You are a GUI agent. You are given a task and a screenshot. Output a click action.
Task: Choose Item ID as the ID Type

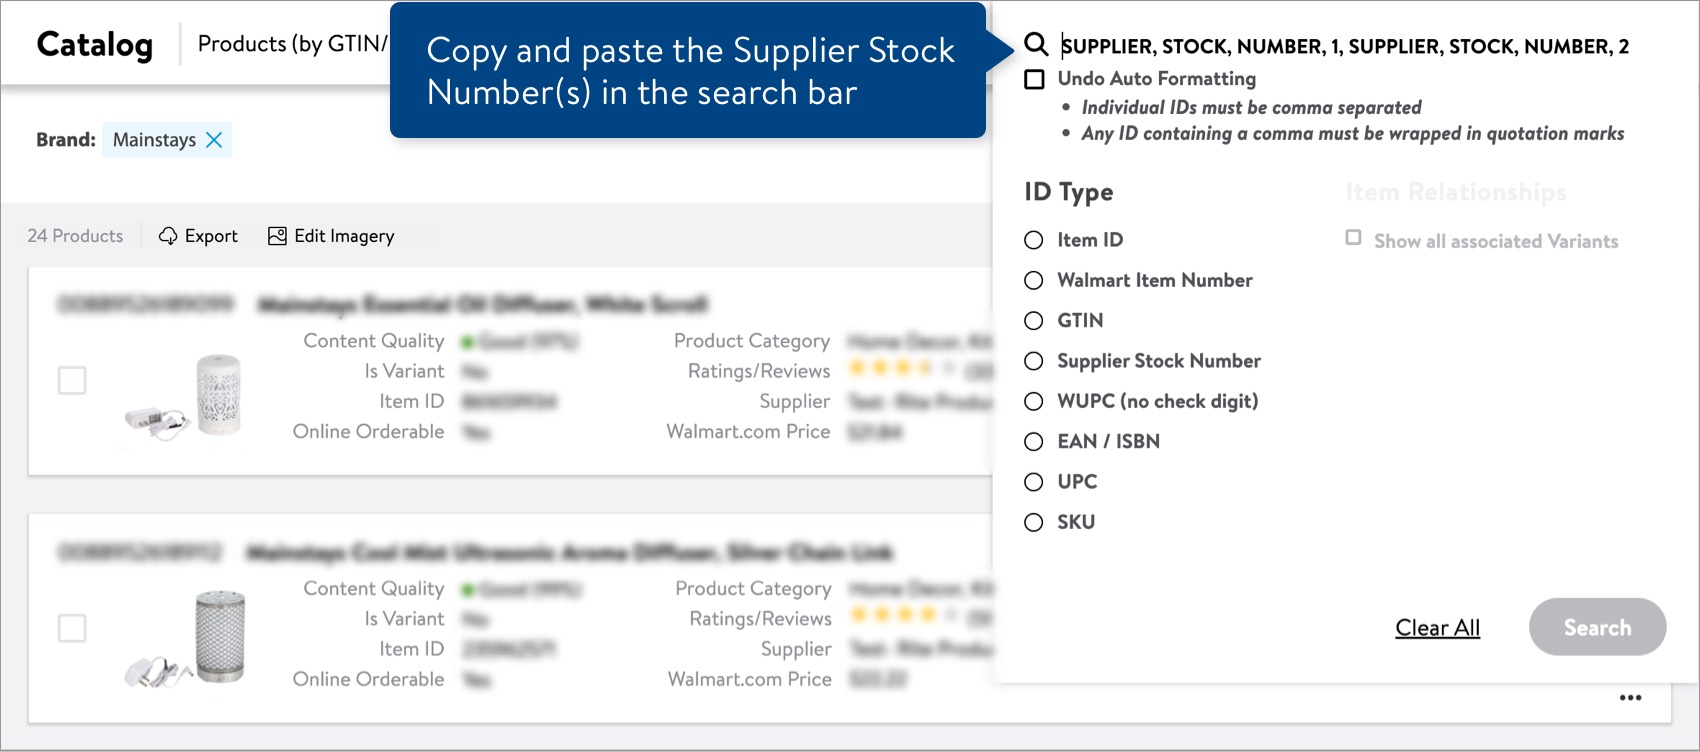point(1034,240)
